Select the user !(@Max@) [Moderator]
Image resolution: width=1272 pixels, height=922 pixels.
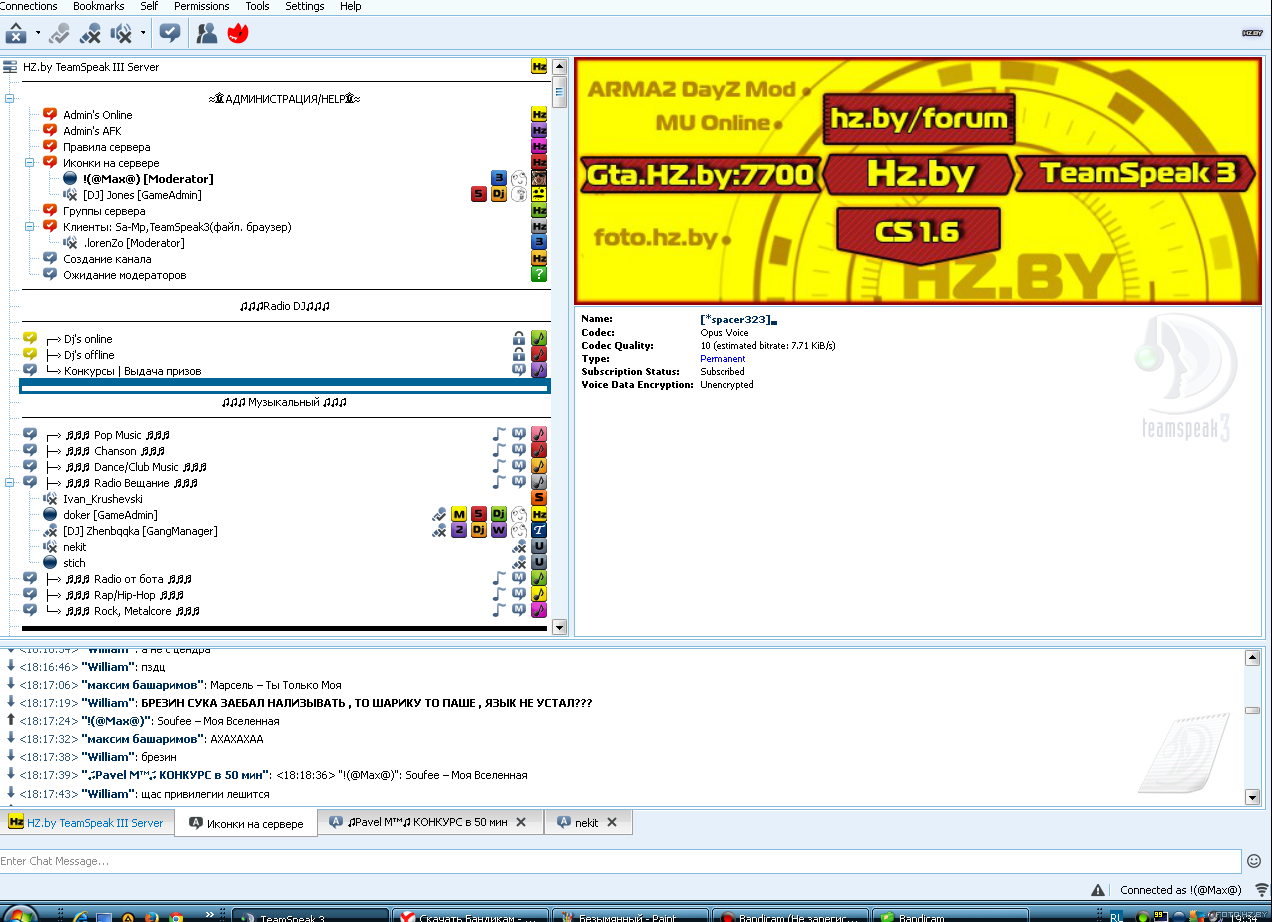tap(148, 179)
